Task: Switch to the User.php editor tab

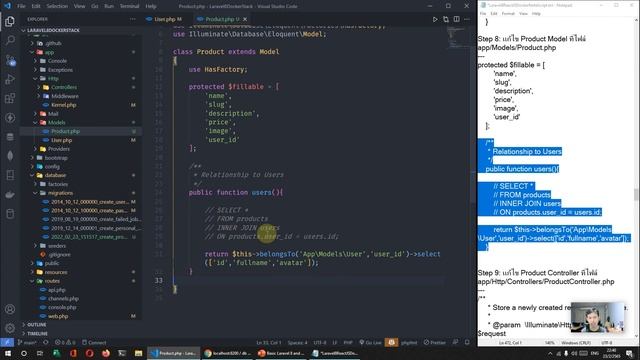Action: [x=164, y=19]
